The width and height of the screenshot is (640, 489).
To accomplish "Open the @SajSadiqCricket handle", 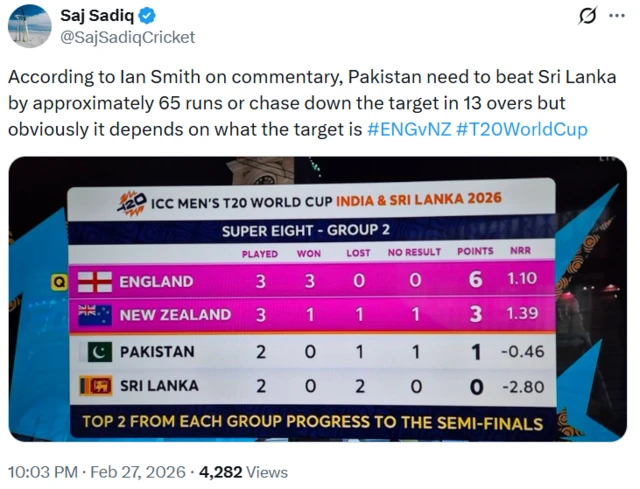I will click(128, 37).
